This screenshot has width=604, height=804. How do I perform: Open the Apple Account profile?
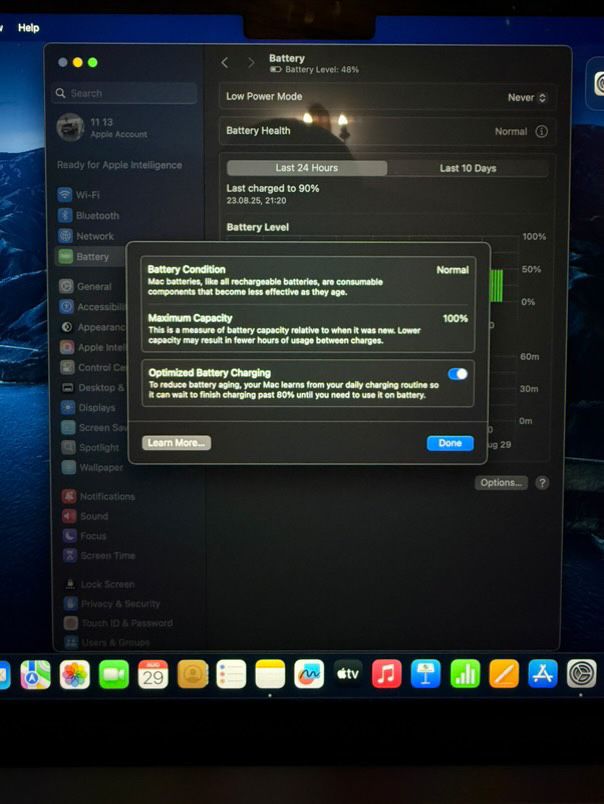click(x=103, y=127)
